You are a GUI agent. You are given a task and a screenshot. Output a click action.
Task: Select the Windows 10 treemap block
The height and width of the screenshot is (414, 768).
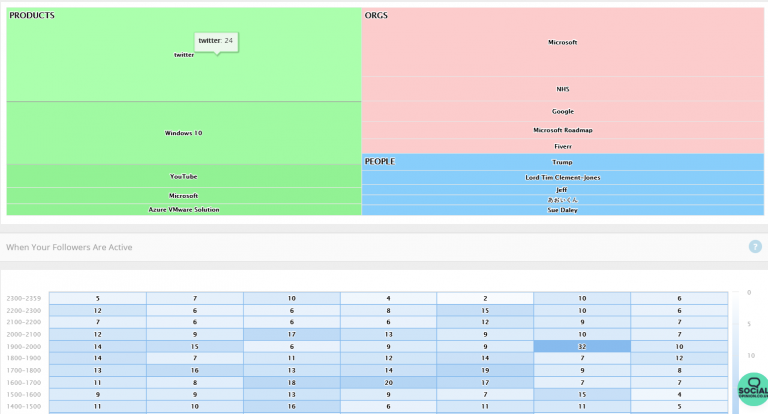pyautogui.click(x=184, y=133)
